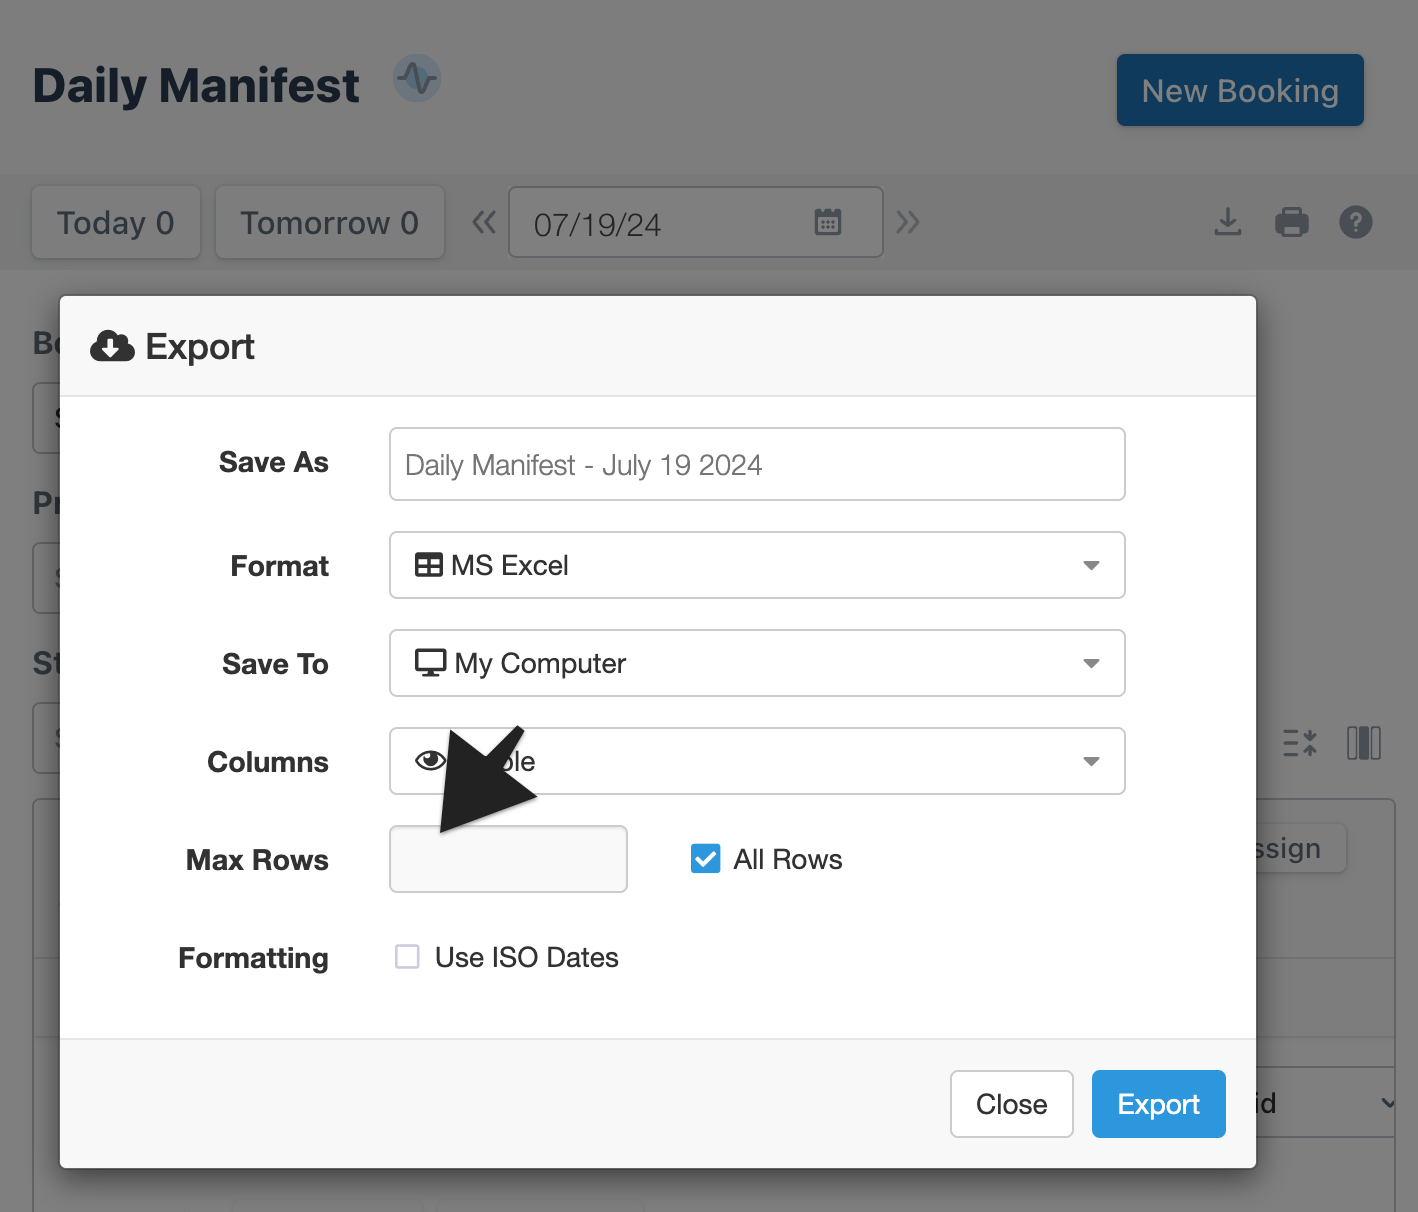Select the Tomorrow 0 filter button

tap(330, 222)
